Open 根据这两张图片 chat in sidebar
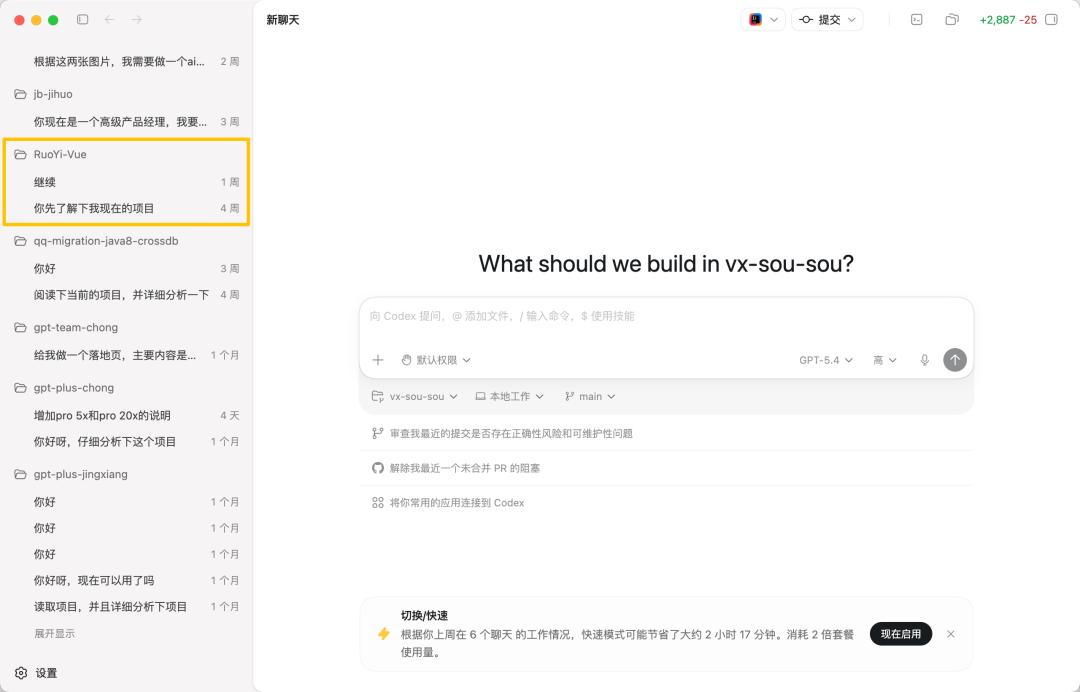1080x692 pixels. (x=127, y=62)
